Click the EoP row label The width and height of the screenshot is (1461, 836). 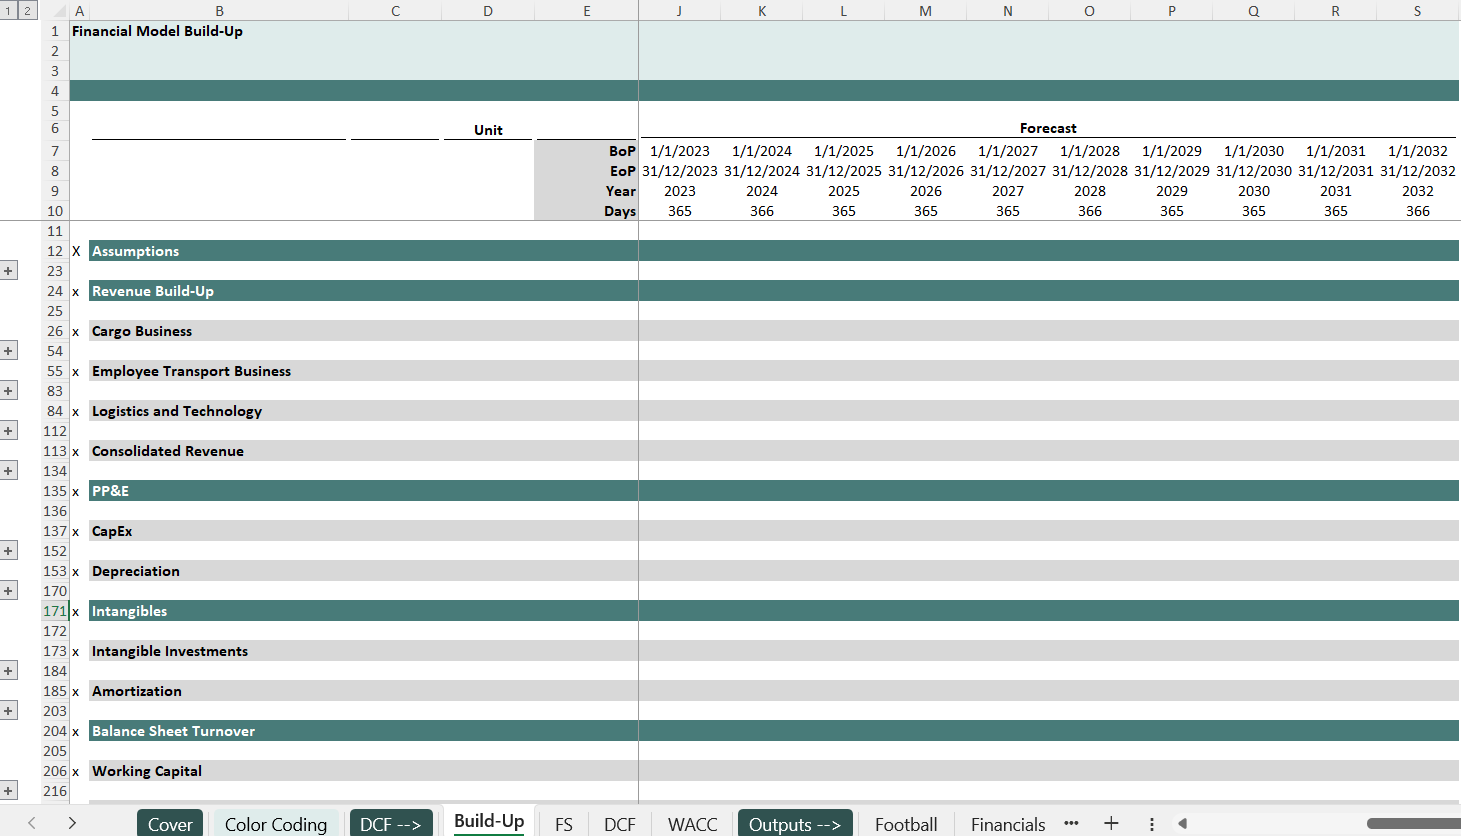point(623,171)
